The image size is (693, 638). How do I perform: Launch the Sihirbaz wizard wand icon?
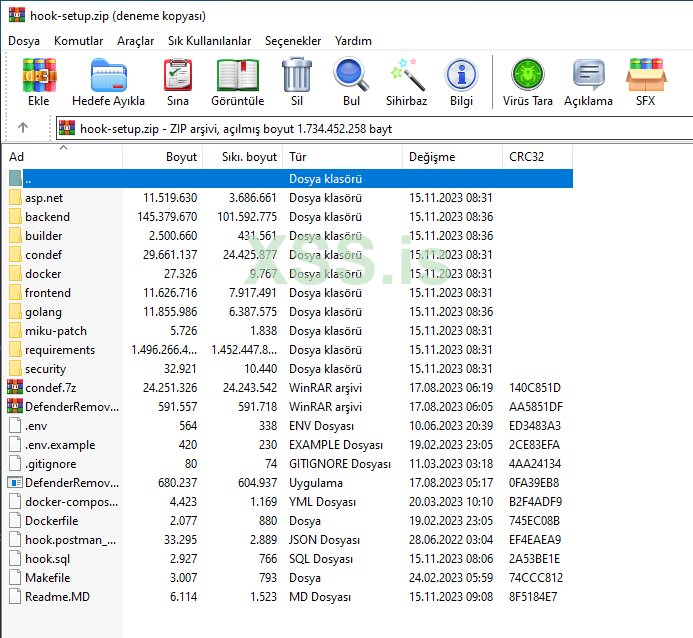coord(407,74)
